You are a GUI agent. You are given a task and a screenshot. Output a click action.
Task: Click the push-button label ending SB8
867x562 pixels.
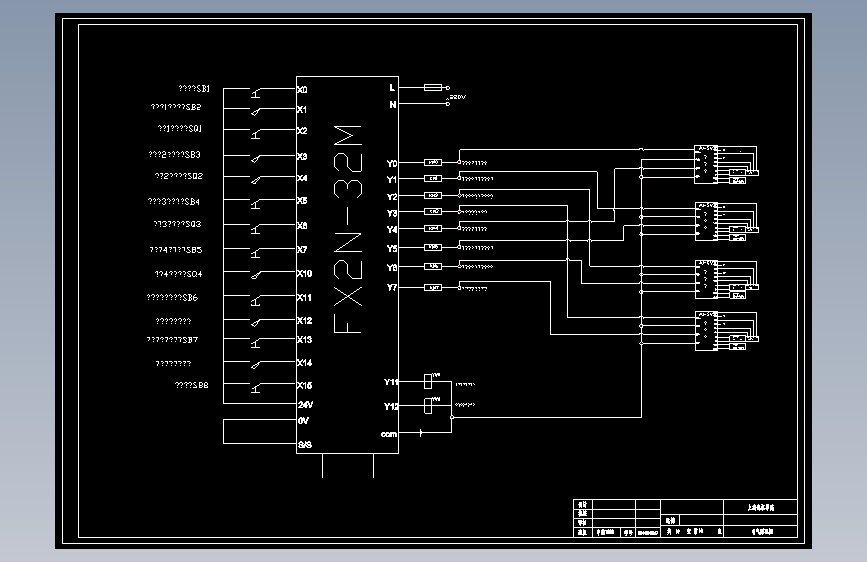[191, 385]
